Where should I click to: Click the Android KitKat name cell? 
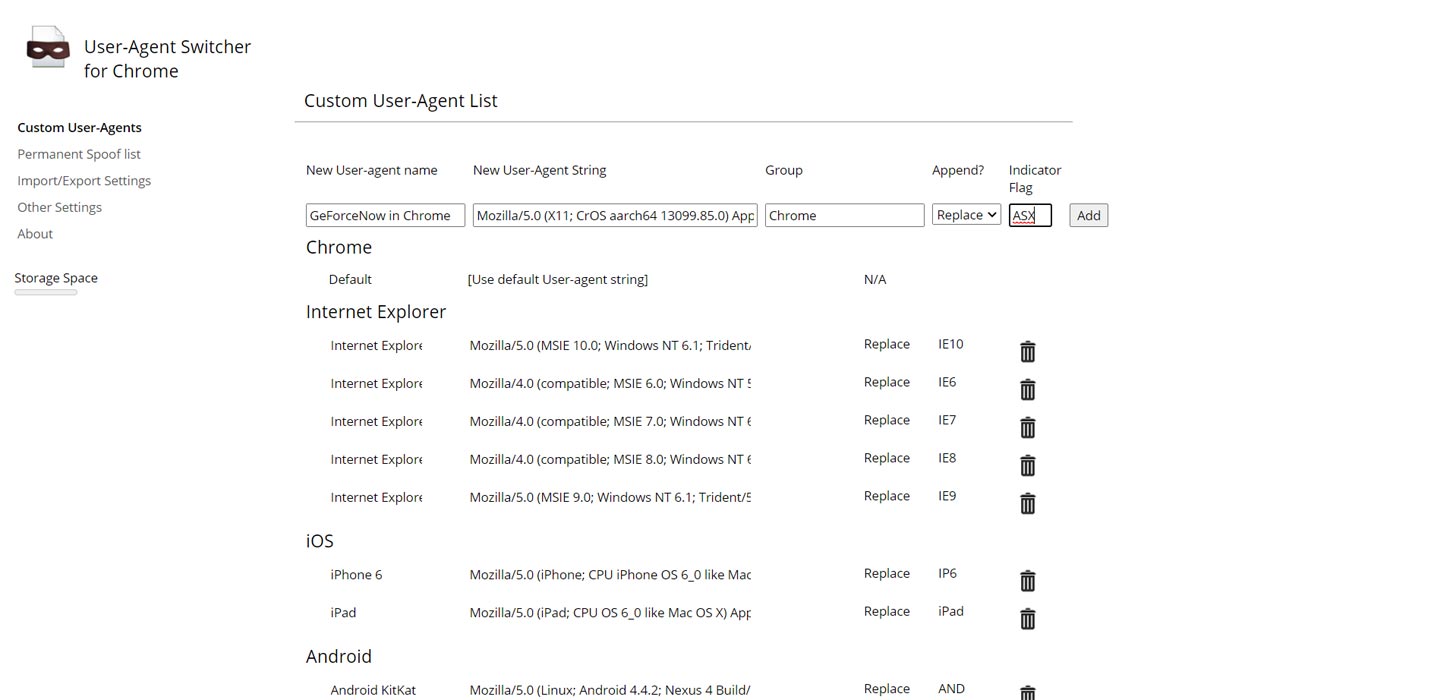coord(373,690)
